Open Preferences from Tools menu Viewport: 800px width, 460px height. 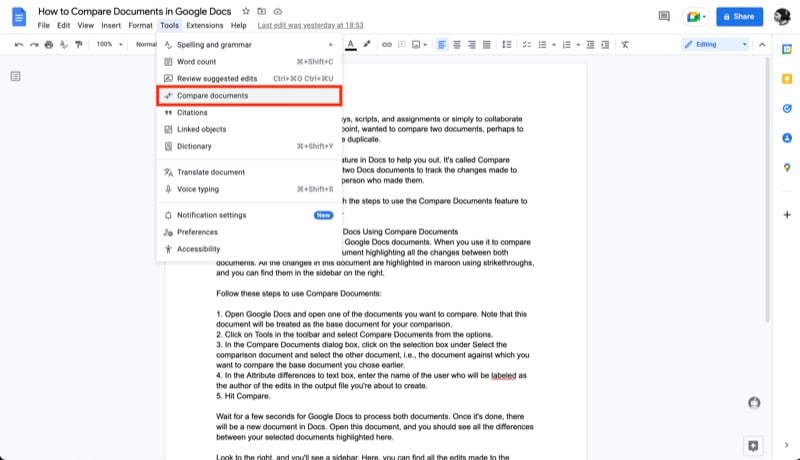coord(249,232)
